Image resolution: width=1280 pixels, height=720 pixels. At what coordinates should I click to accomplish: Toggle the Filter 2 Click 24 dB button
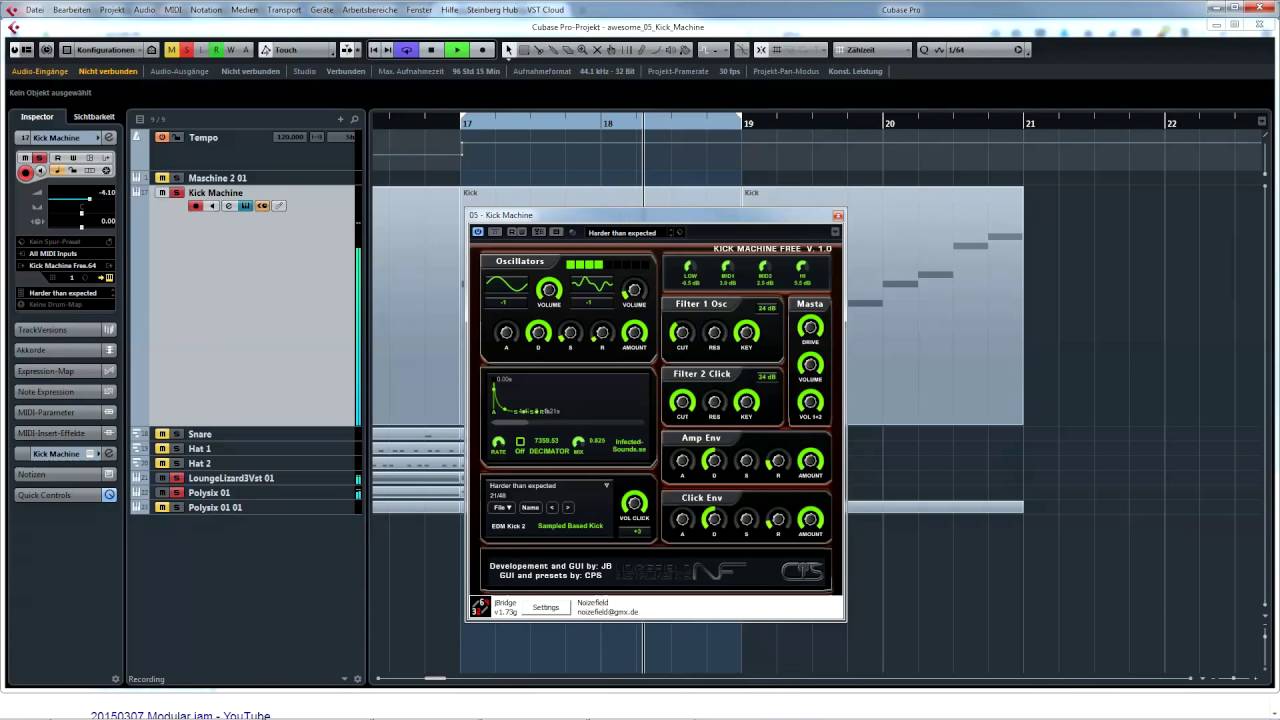pos(767,377)
